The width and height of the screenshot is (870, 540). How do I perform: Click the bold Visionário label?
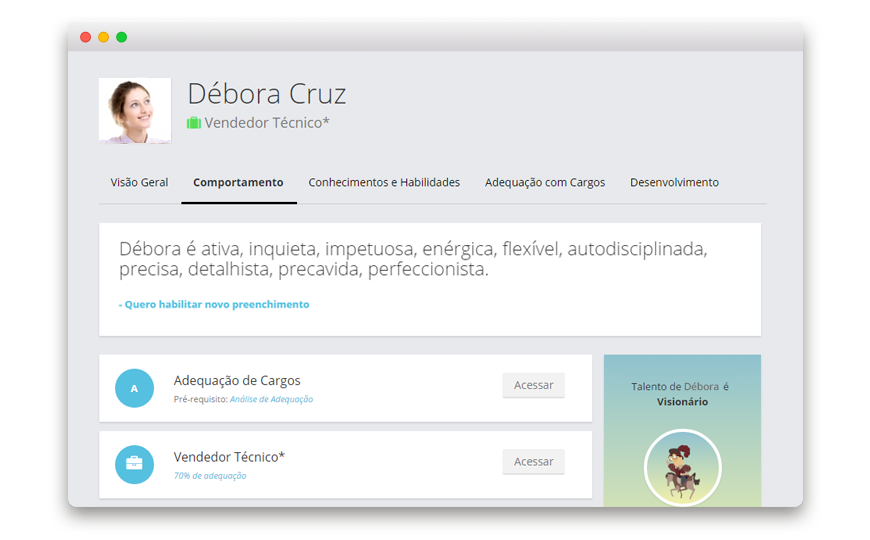click(682, 401)
